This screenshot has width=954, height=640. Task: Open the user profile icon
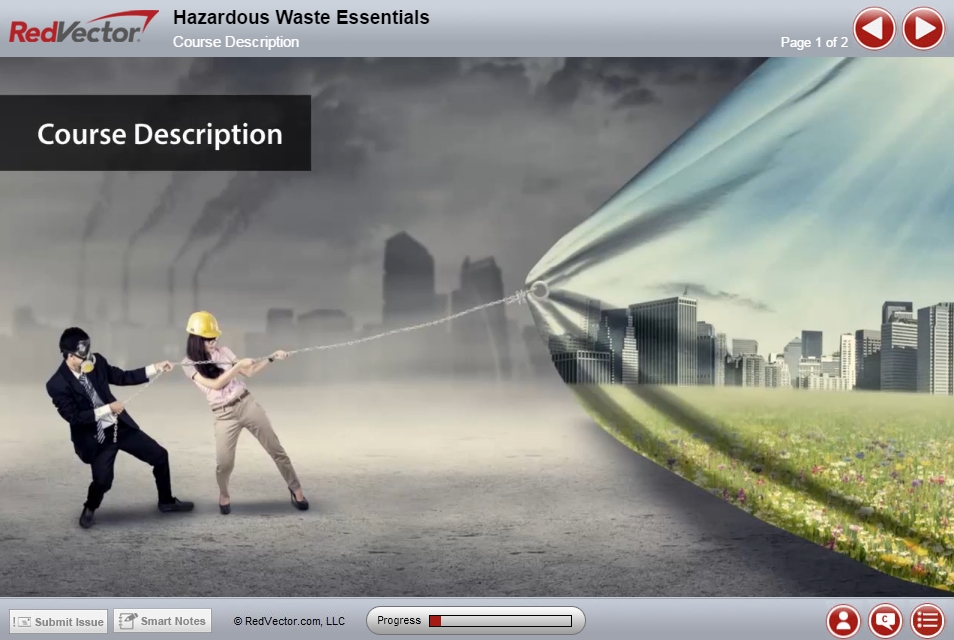(x=843, y=621)
